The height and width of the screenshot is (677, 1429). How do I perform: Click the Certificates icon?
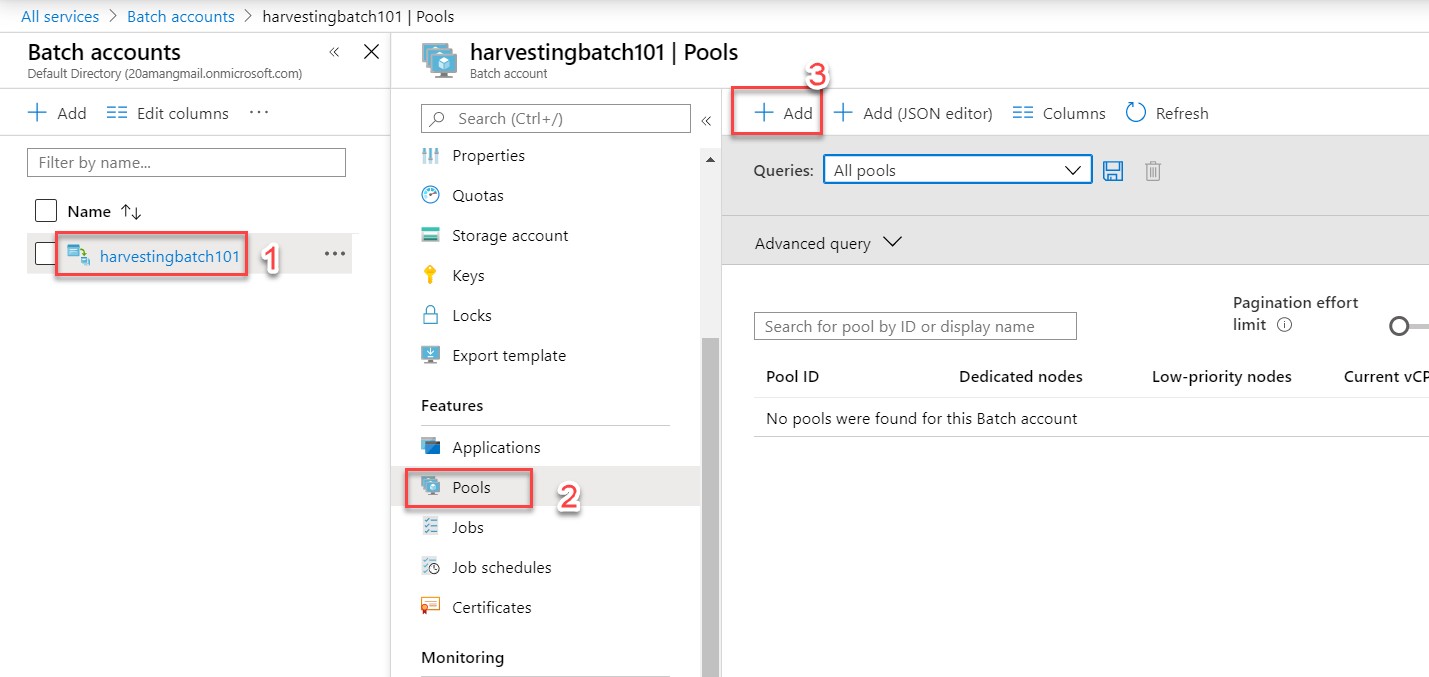pos(431,607)
